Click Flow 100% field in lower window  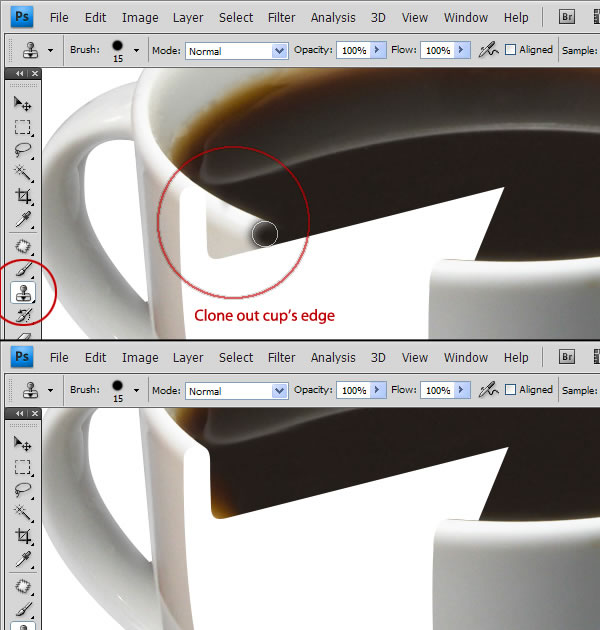(x=438, y=390)
